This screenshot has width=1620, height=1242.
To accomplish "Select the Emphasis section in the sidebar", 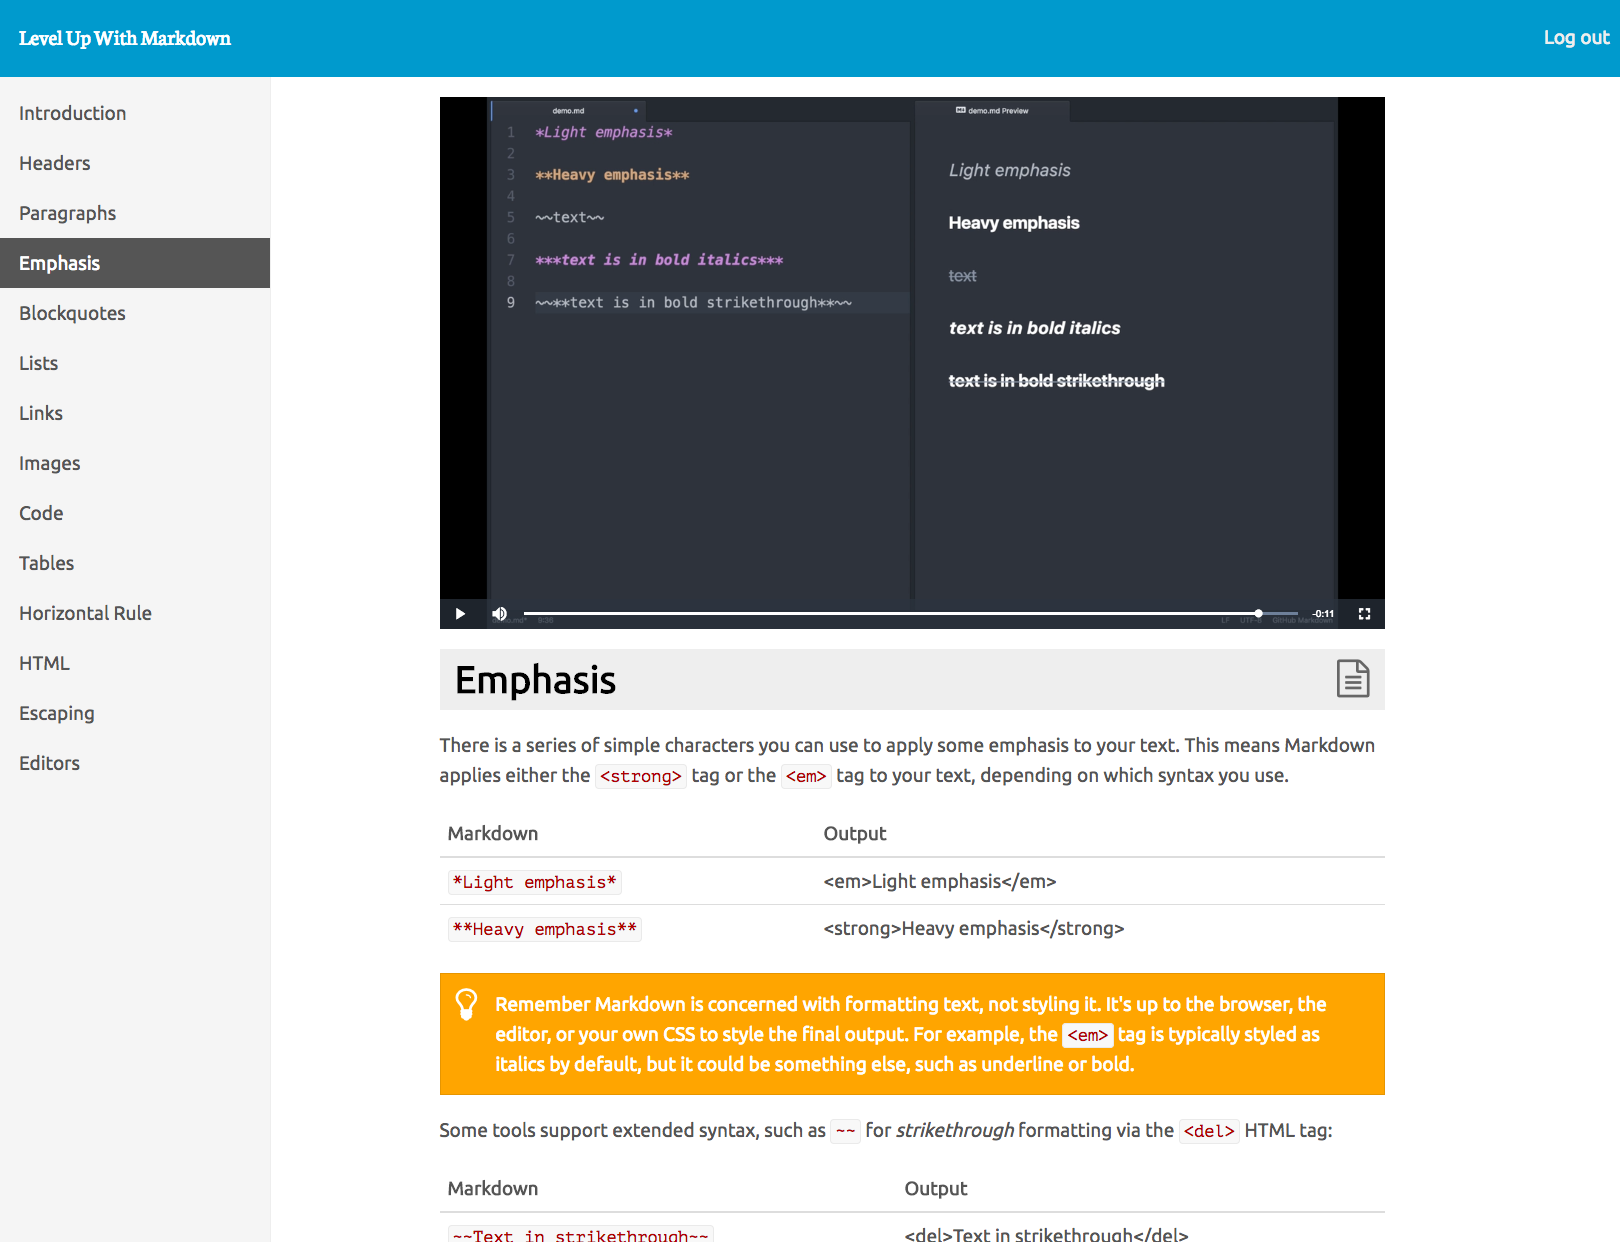I will (60, 263).
